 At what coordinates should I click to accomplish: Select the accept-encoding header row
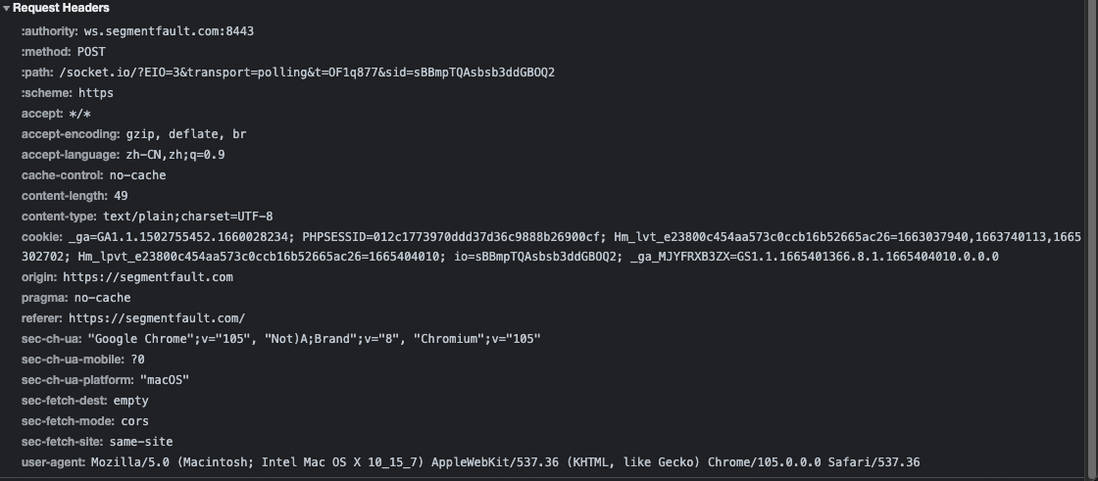pyautogui.click(x=134, y=134)
